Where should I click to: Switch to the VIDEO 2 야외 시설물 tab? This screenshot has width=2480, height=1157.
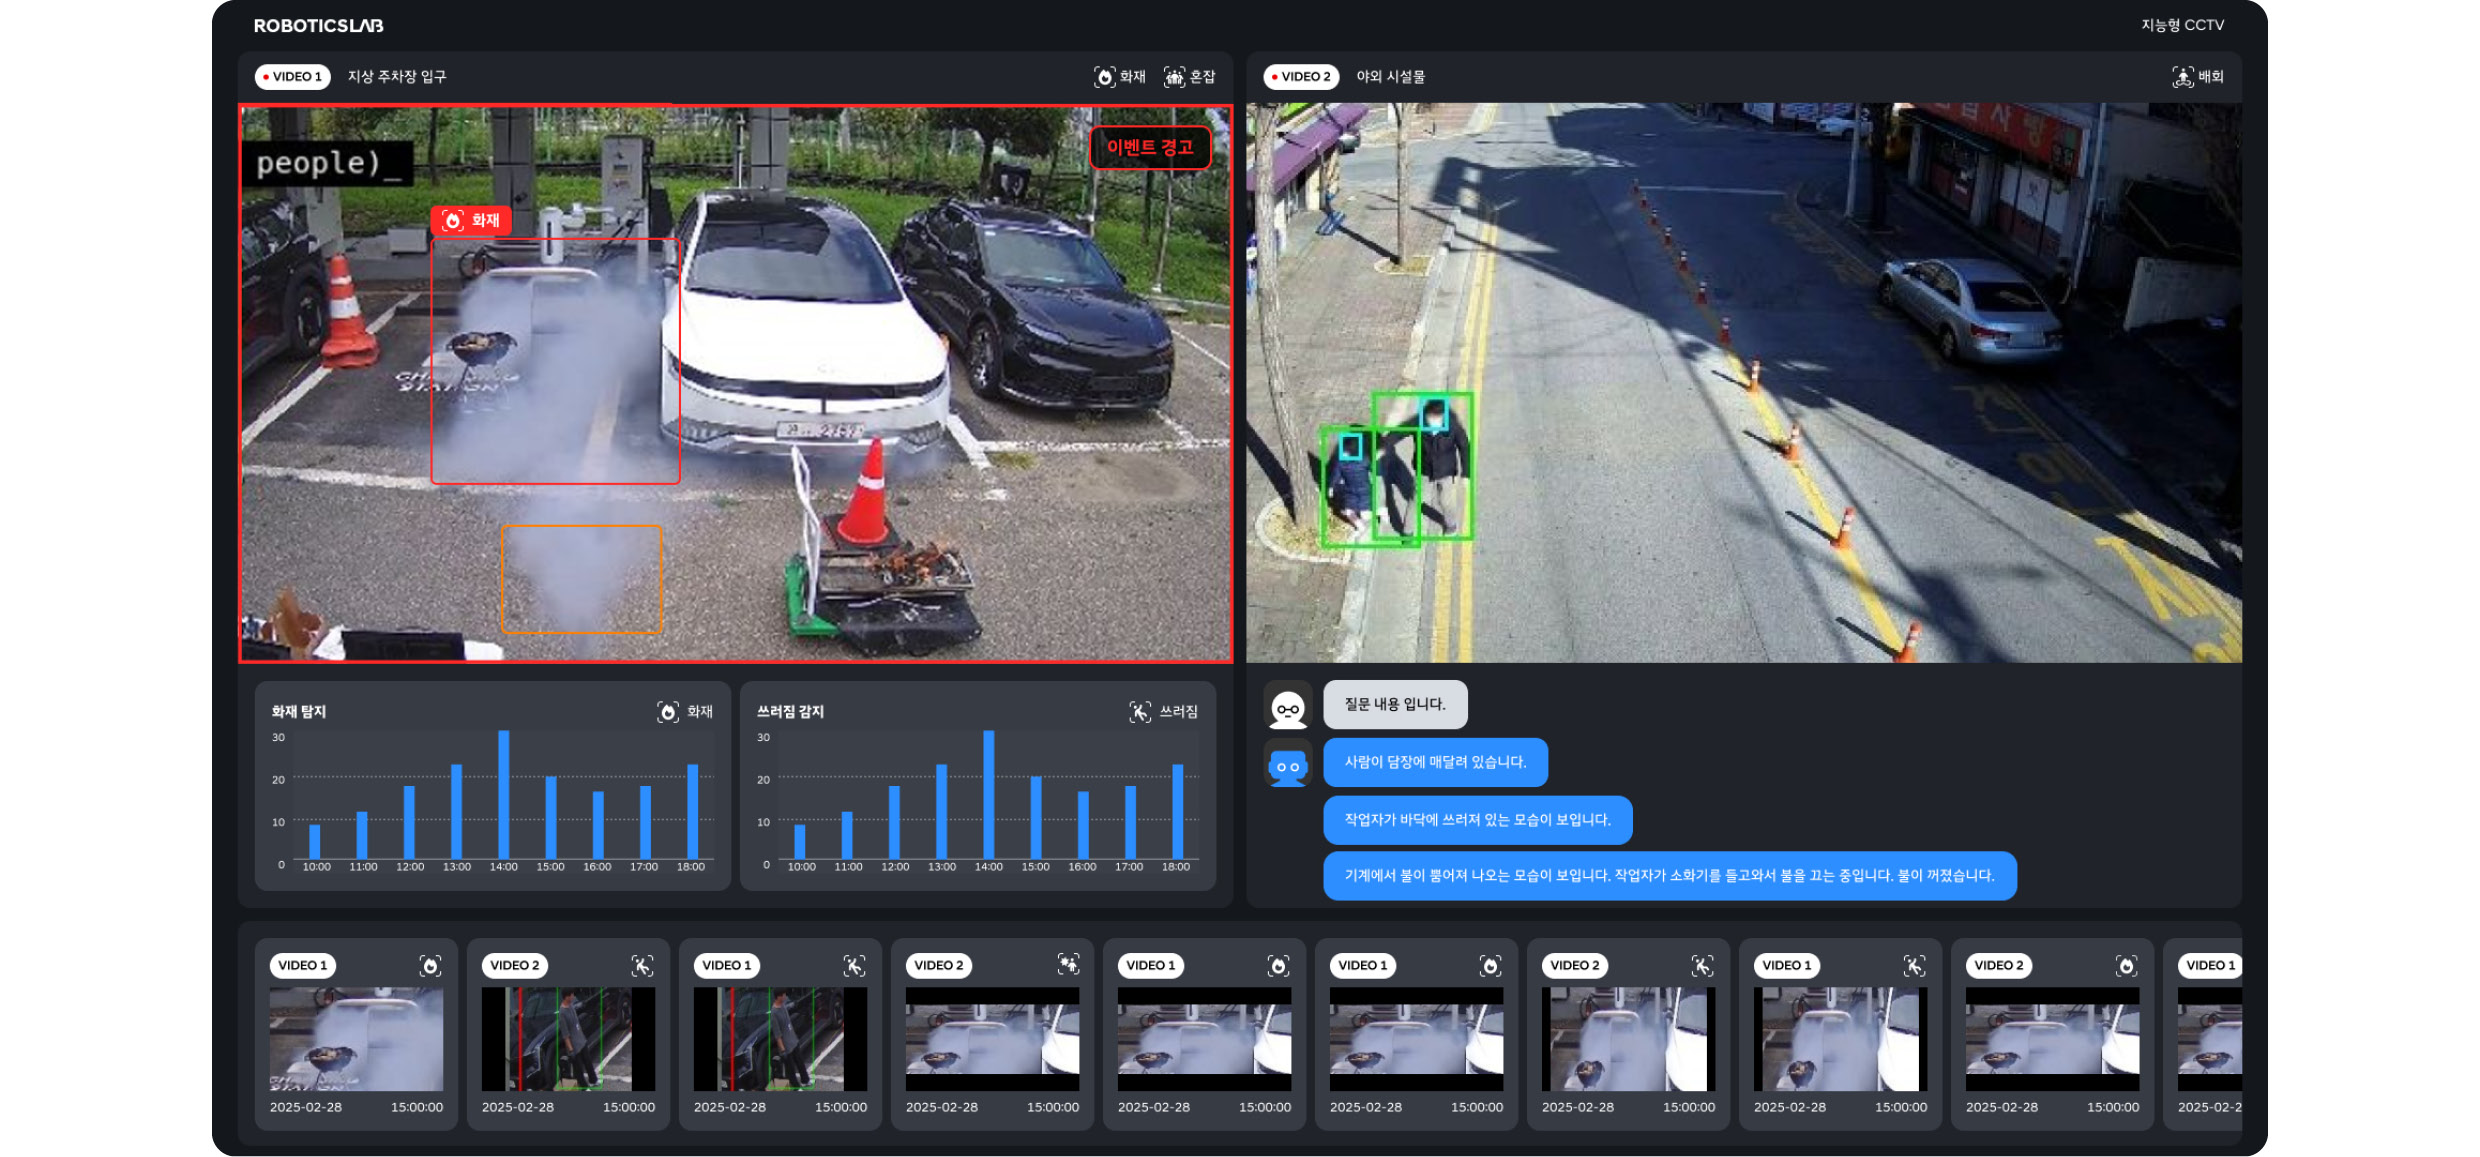(x=1301, y=76)
